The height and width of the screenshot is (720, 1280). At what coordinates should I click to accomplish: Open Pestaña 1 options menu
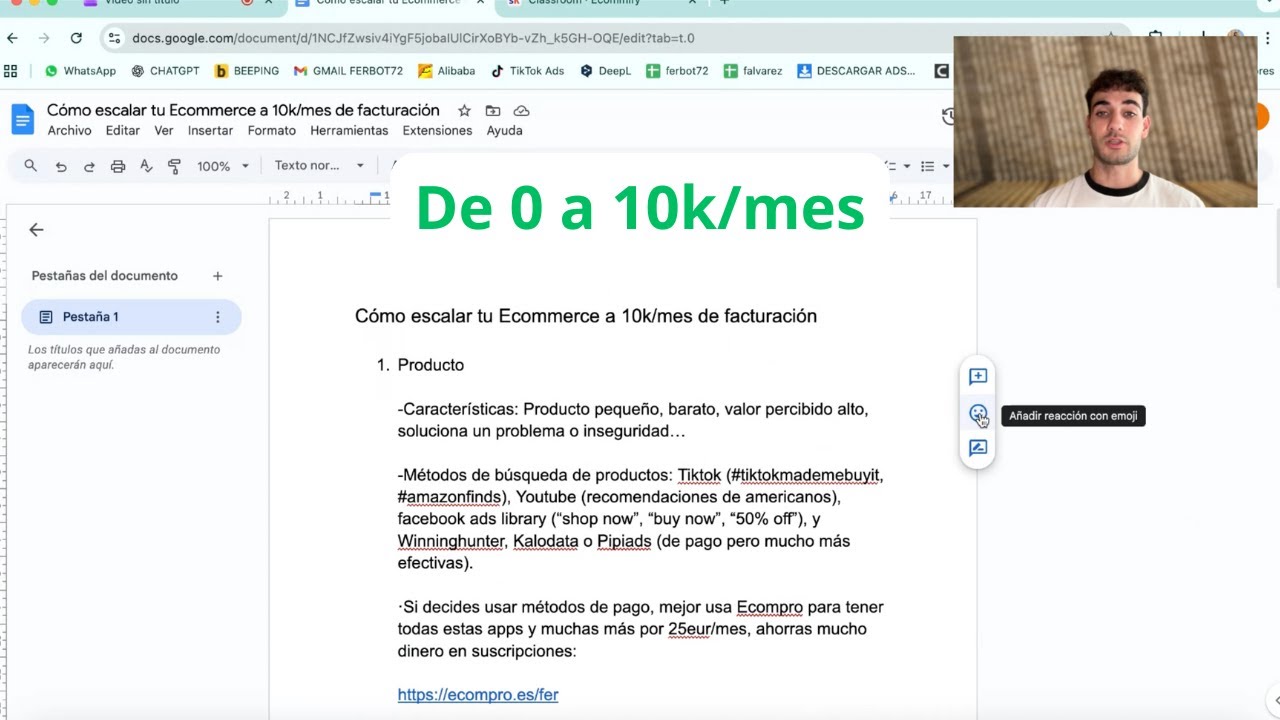(x=217, y=317)
